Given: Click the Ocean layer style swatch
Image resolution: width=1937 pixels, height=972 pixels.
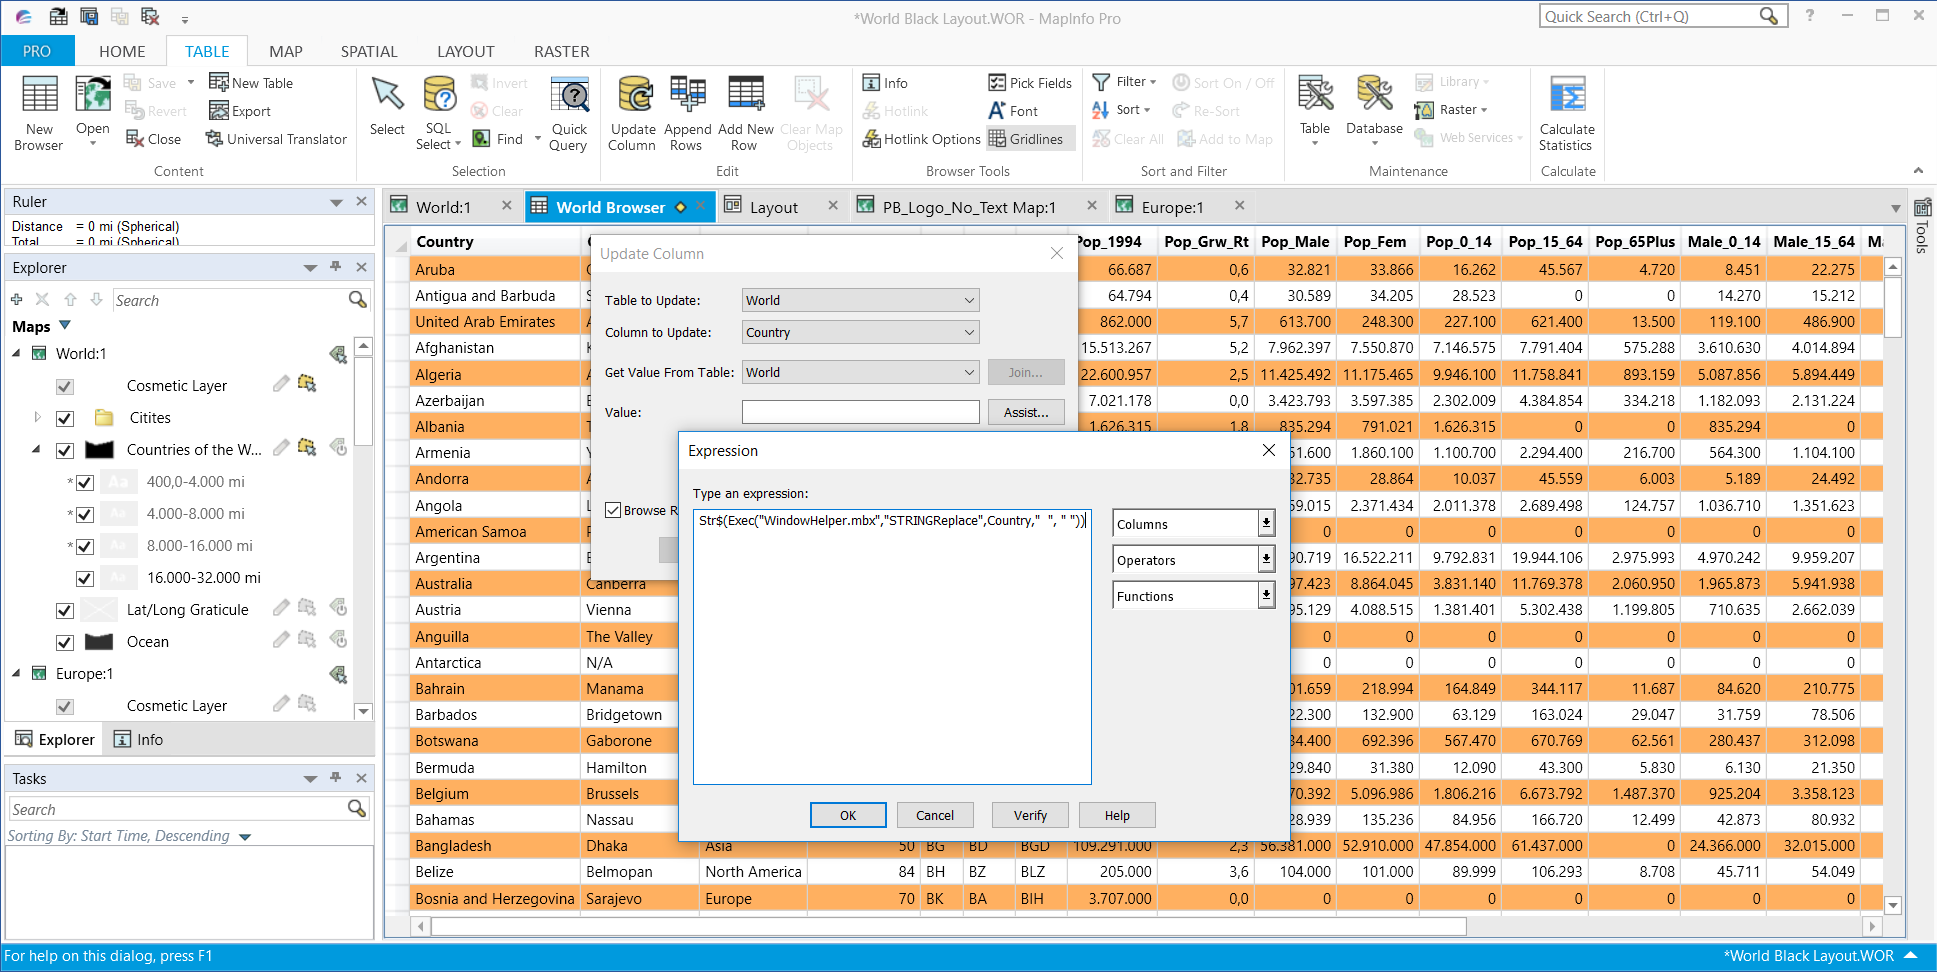Looking at the screenshot, I should (x=100, y=642).
